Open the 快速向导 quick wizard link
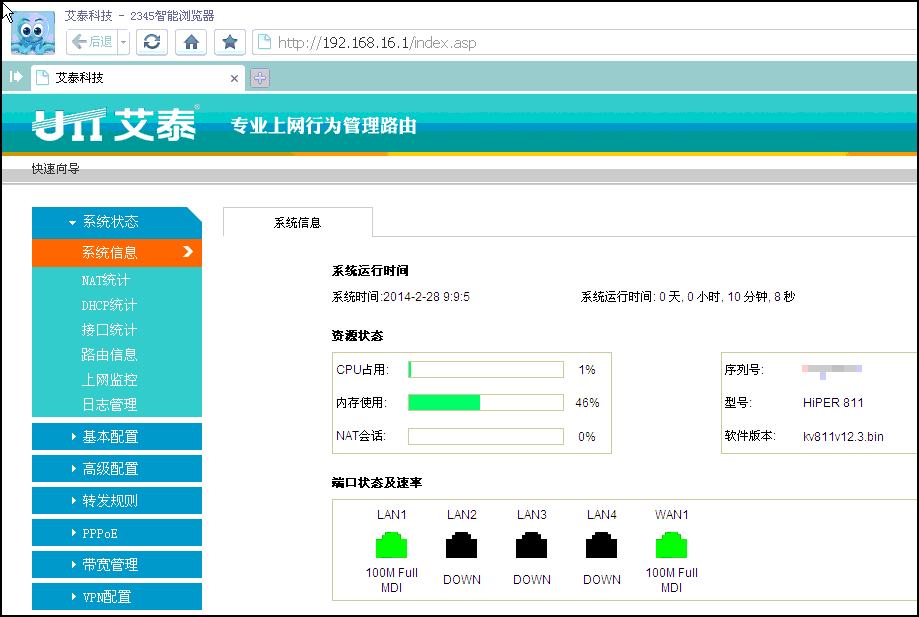 (56, 169)
